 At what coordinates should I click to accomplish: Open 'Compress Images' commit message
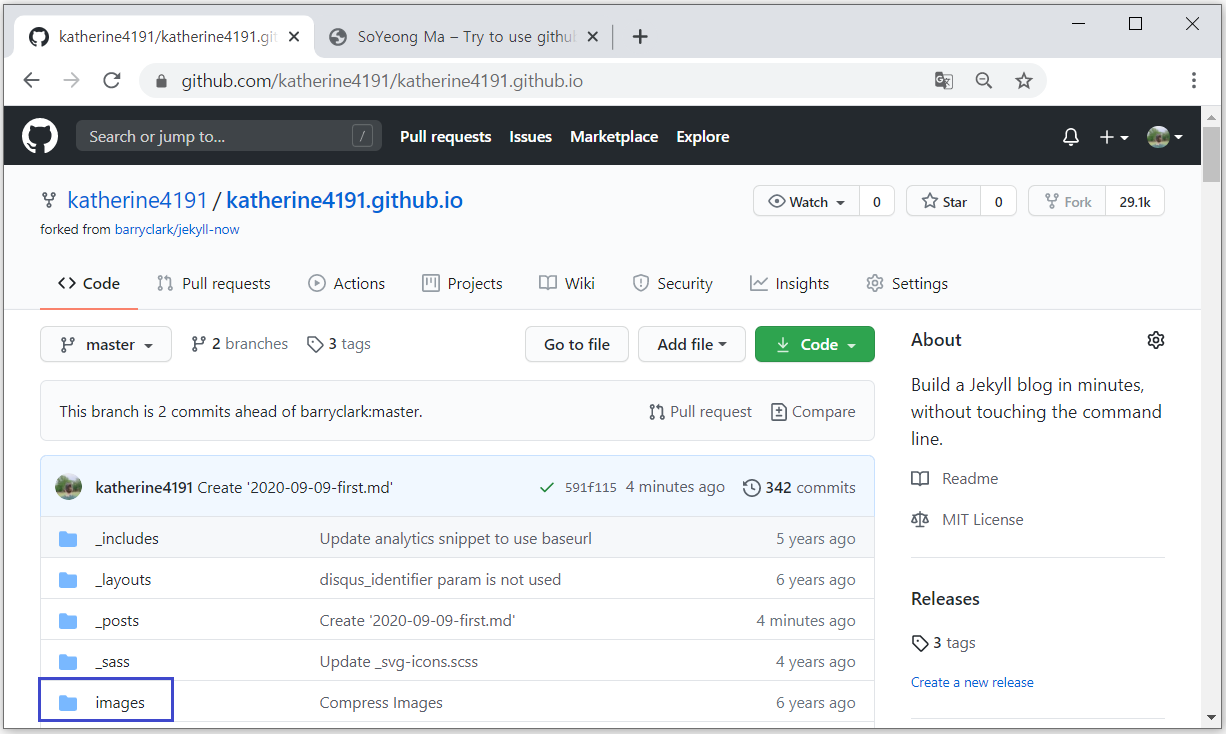pos(381,703)
